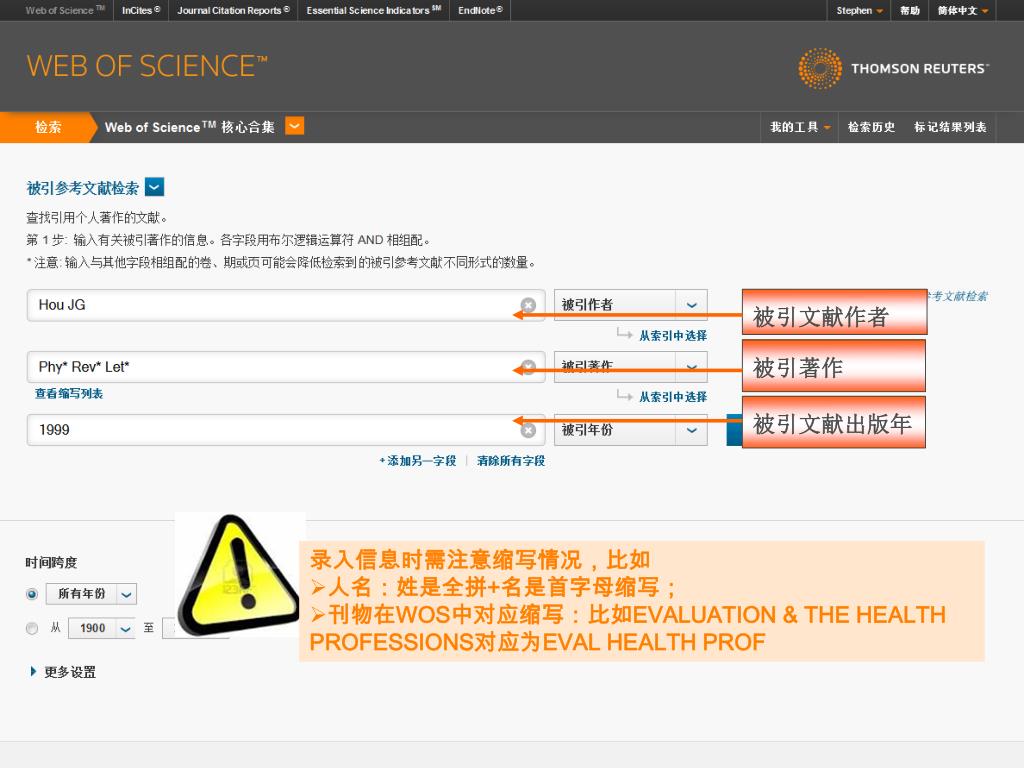The width and height of the screenshot is (1024, 768).
Task: Clear the Hou JG author field
Action: [x=528, y=305]
